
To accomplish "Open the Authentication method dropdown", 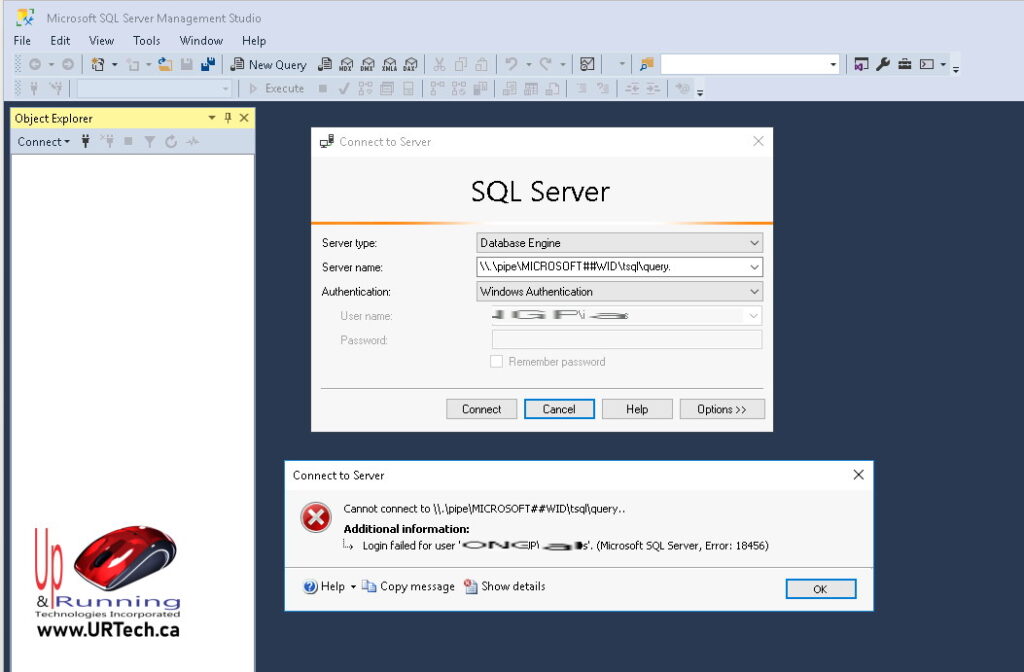I will pos(753,291).
